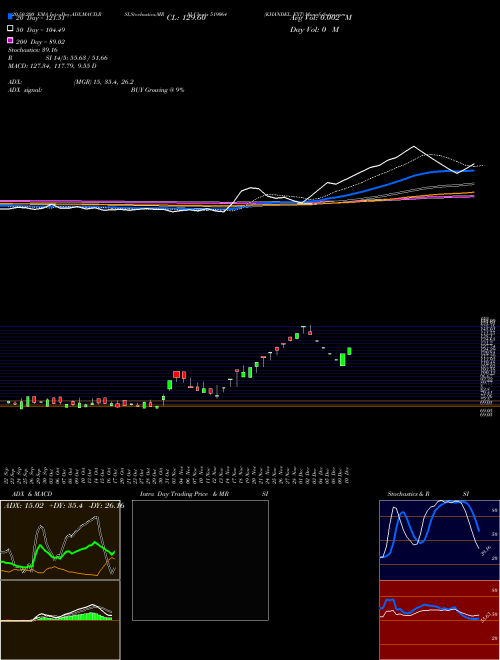The image size is (500, 660).
Task: Click the '(MGR) 15, 35.4, 26.2' ADX values
Action: [x=104, y=82]
